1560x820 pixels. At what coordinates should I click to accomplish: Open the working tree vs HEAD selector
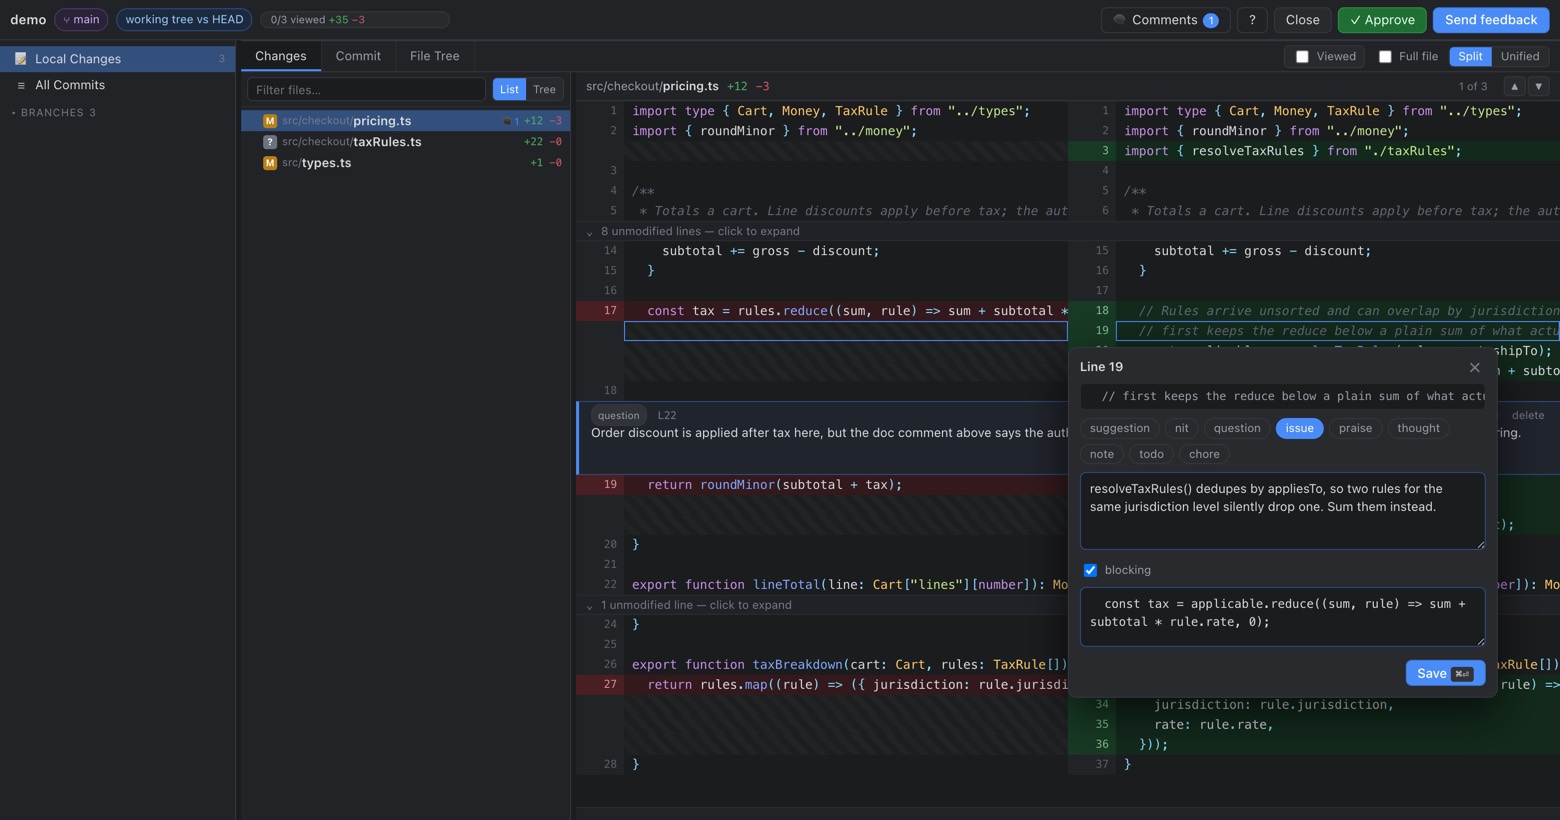[x=184, y=20]
